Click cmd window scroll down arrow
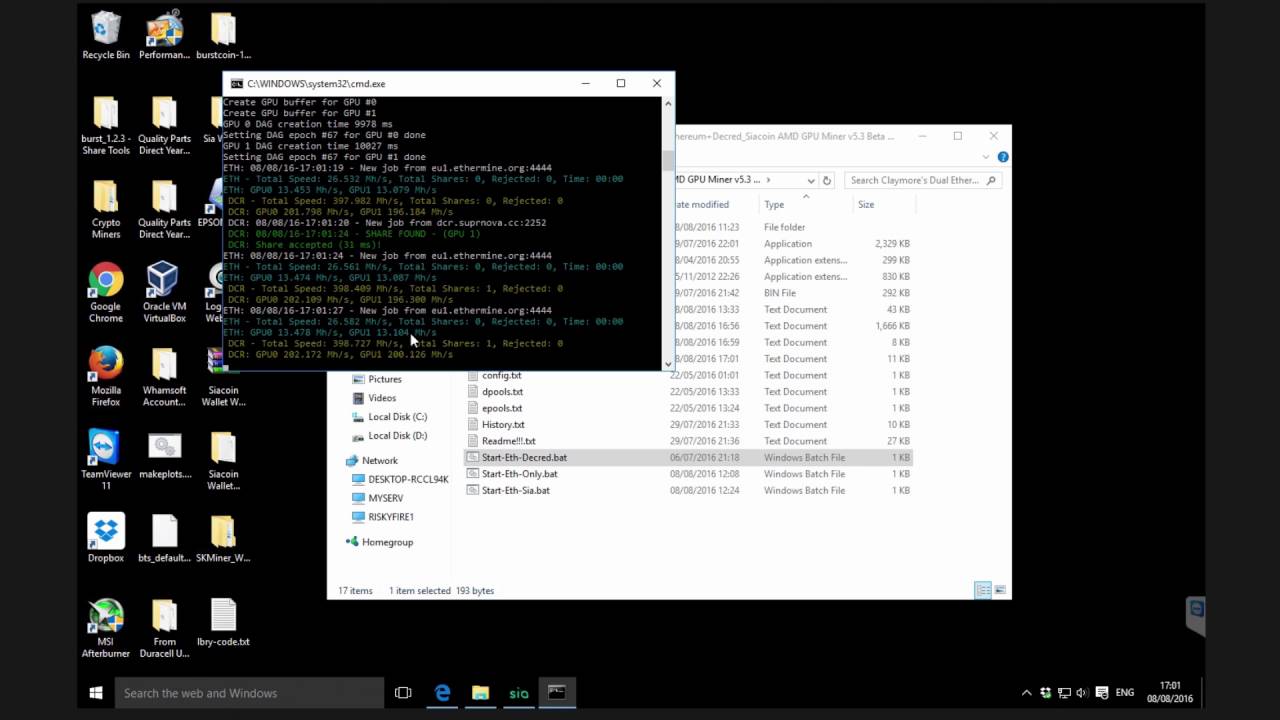Image resolution: width=1280 pixels, height=720 pixels. click(x=668, y=364)
